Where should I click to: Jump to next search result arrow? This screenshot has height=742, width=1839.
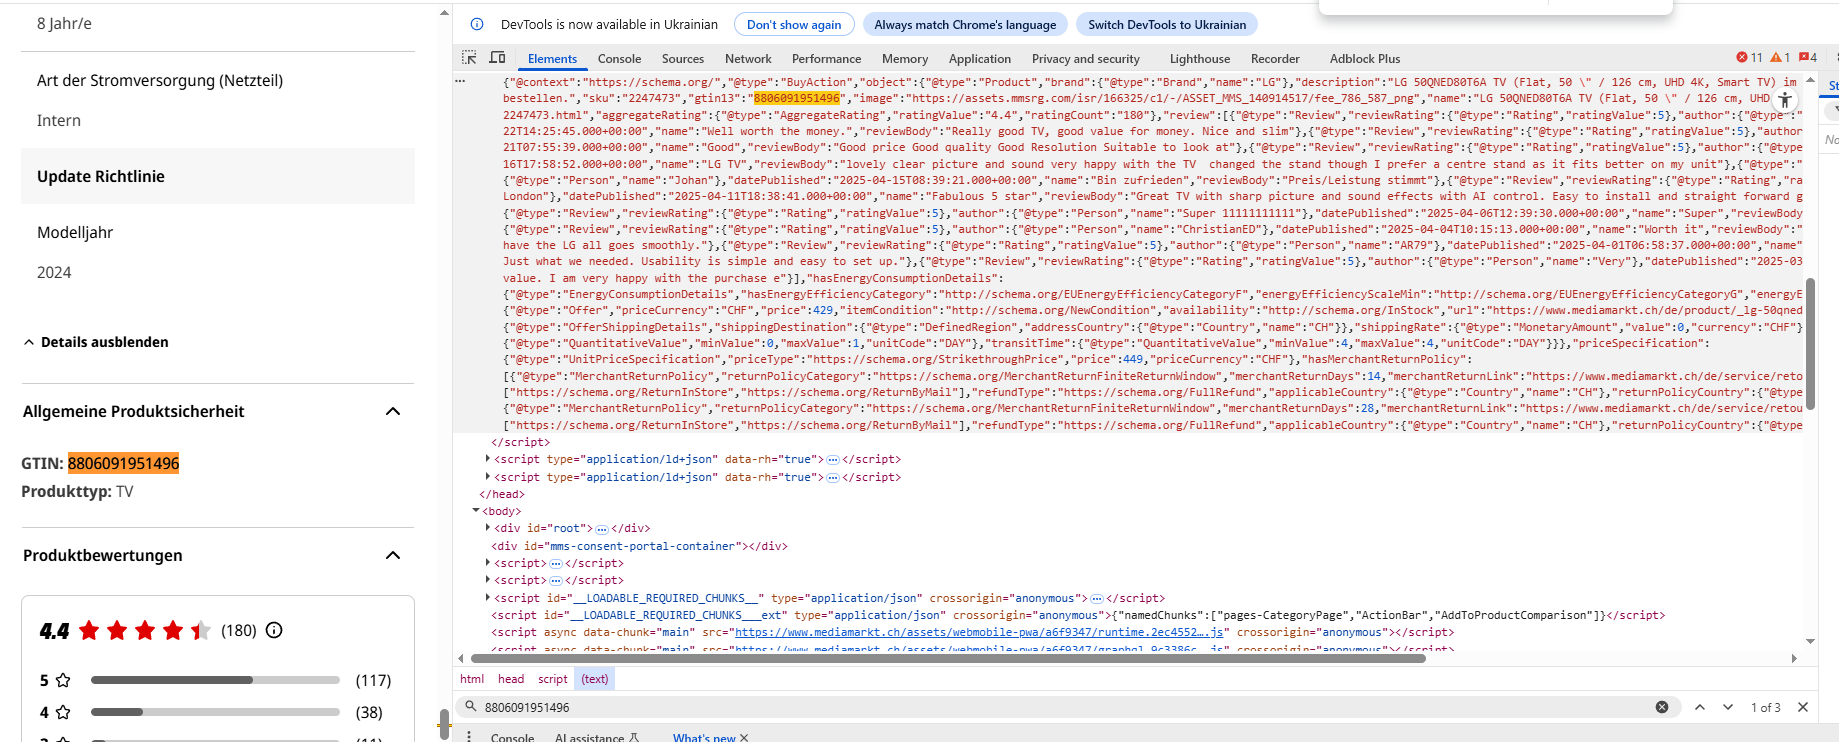pyautogui.click(x=1728, y=707)
